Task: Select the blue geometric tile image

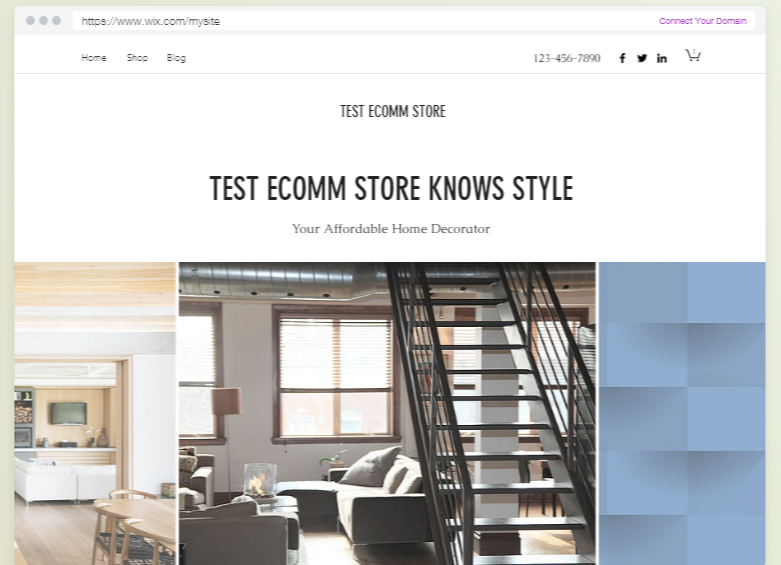Action: 682,414
